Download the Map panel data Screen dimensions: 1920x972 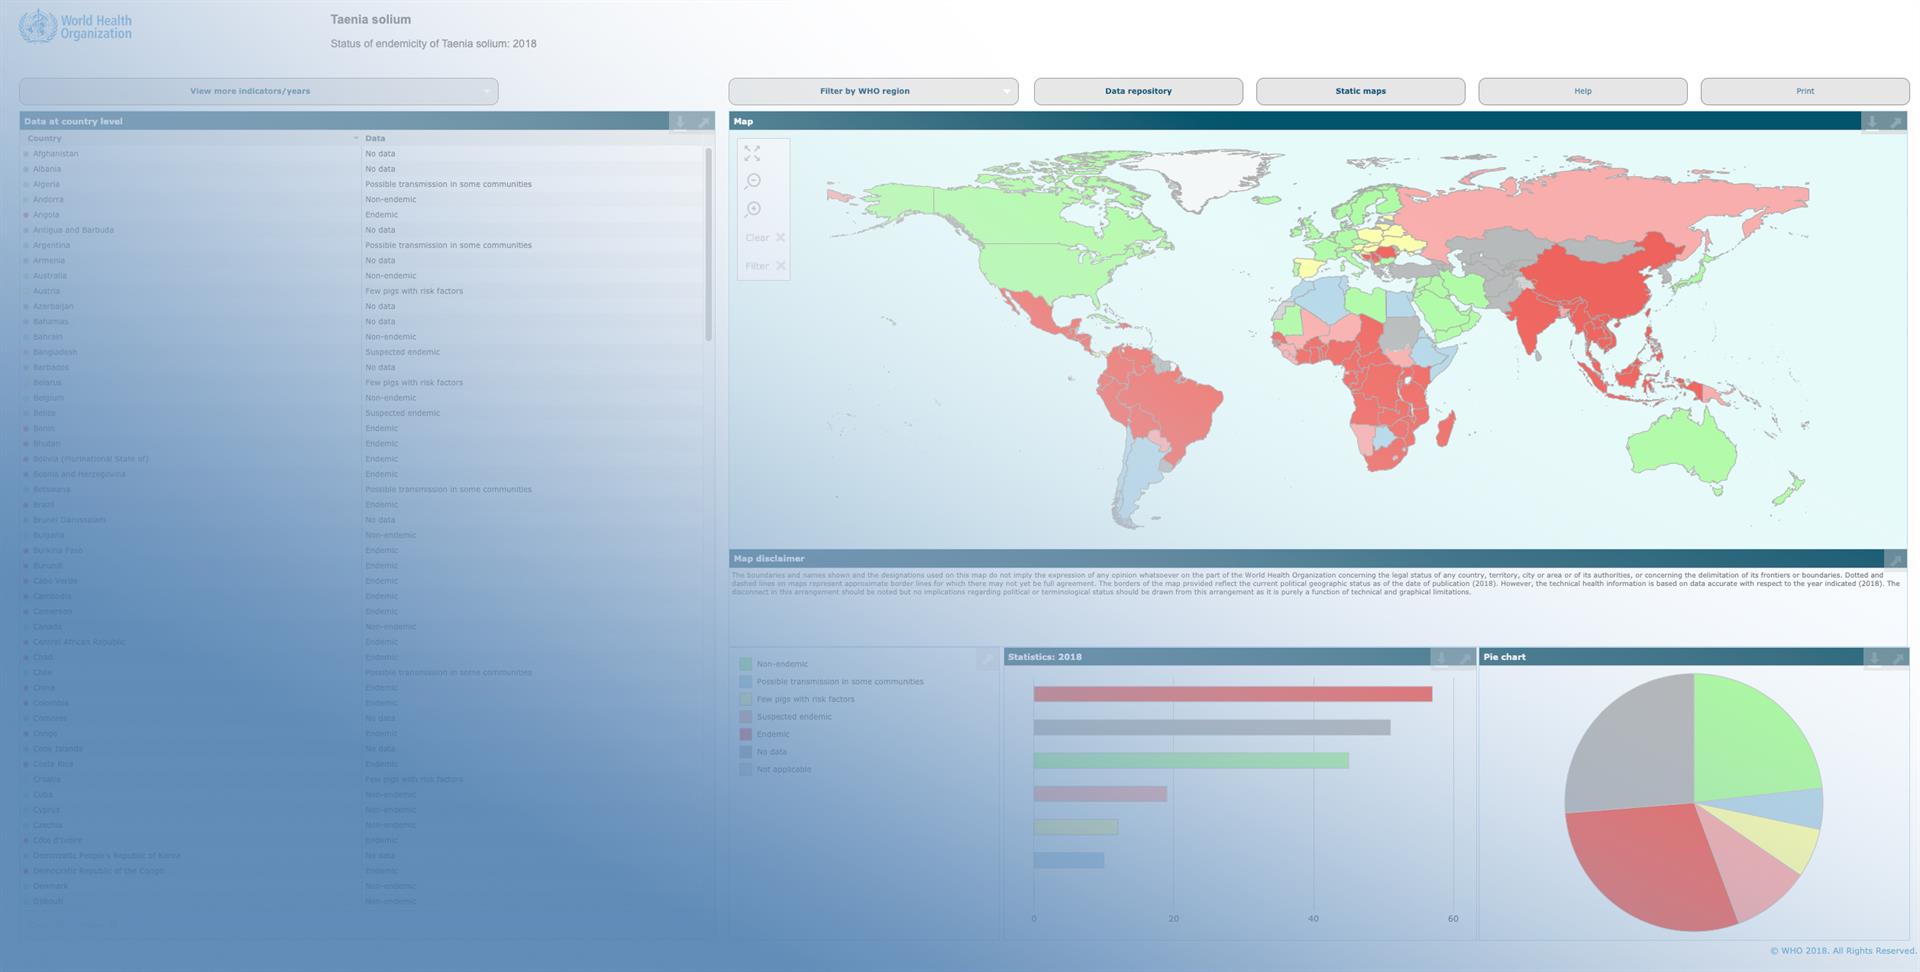[1872, 122]
